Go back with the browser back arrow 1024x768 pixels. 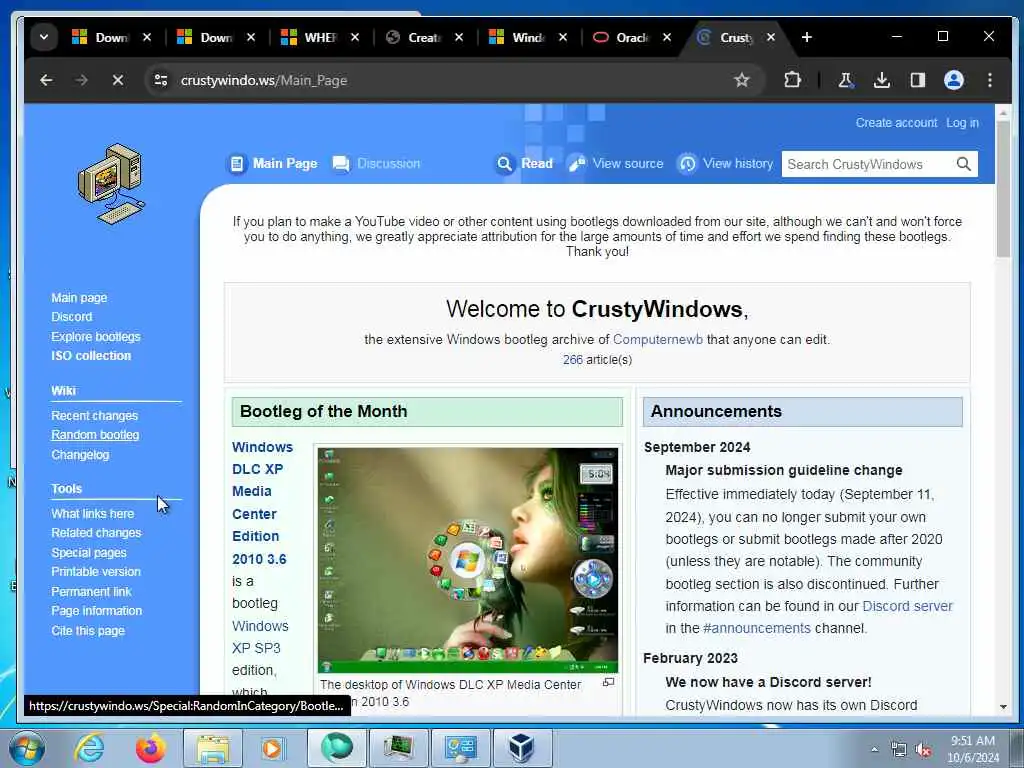coord(46,80)
